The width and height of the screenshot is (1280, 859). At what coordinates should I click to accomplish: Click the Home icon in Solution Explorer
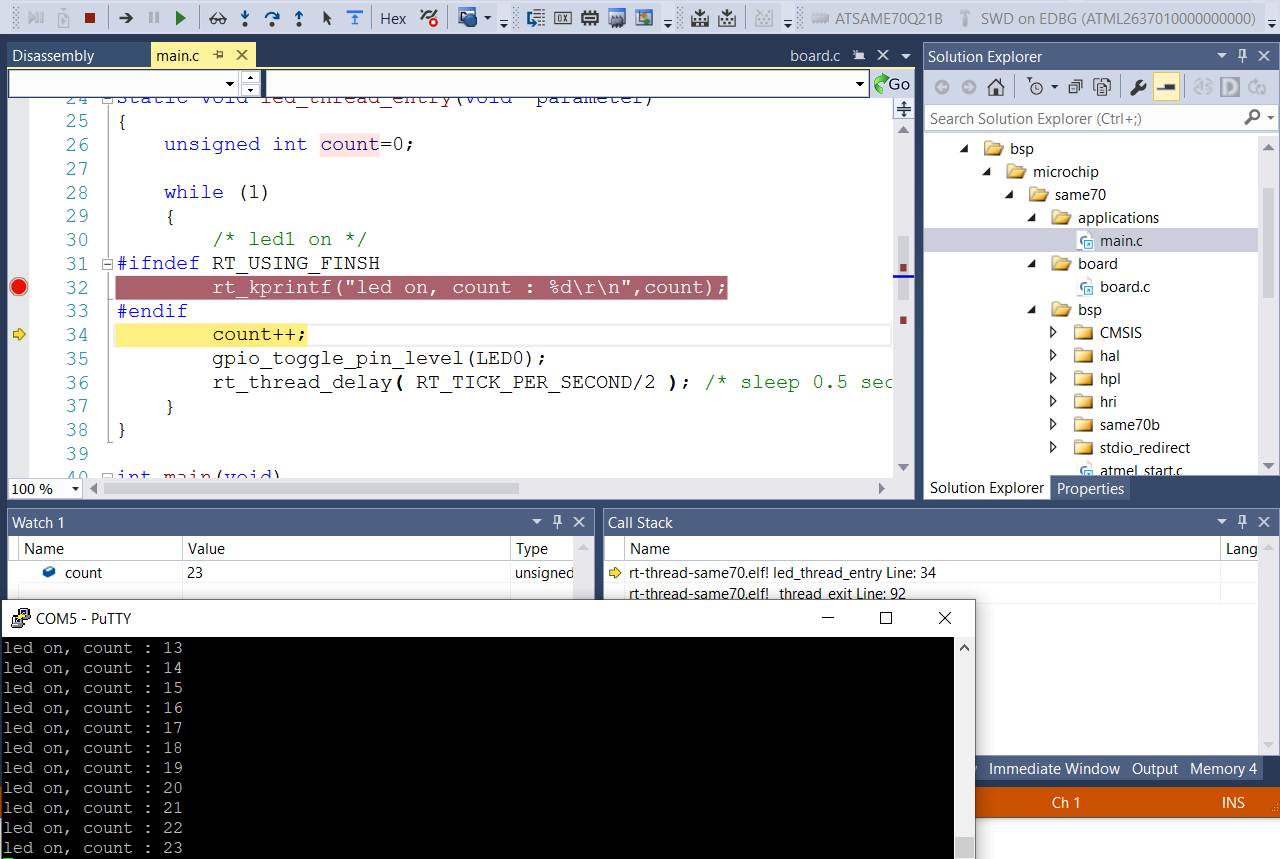click(x=996, y=87)
